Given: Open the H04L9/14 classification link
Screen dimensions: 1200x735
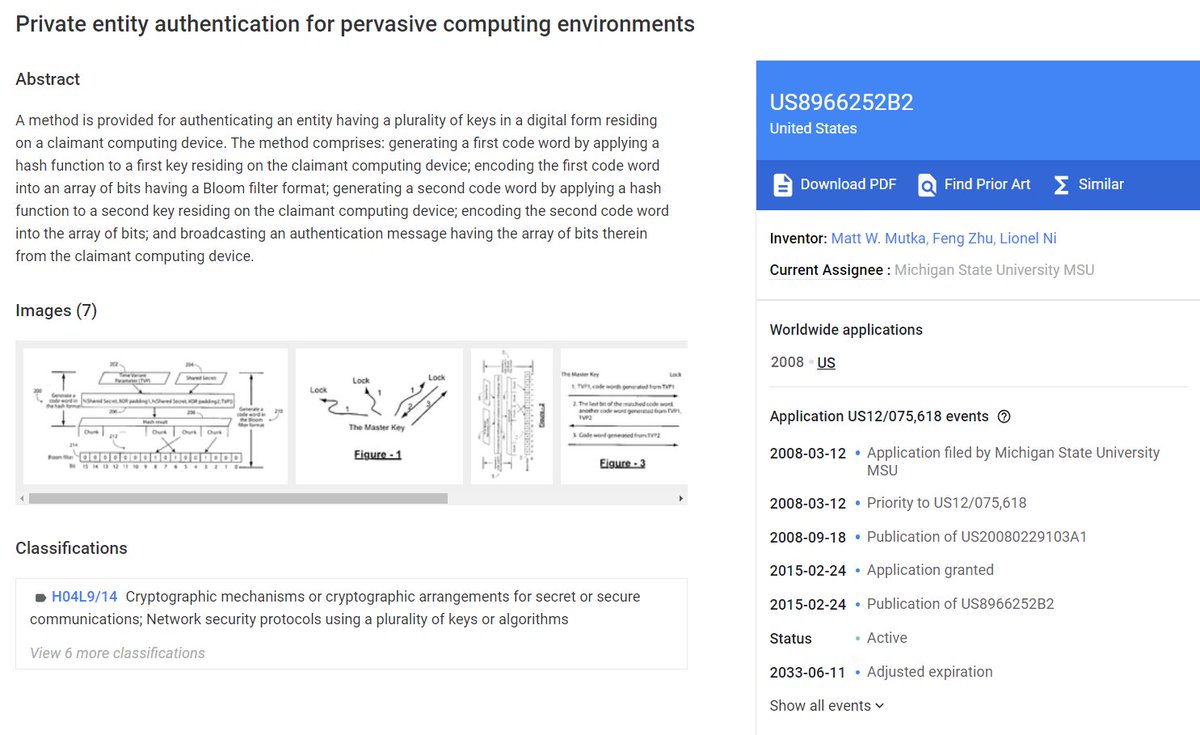Looking at the screenshot, I should tap(84, 597).
